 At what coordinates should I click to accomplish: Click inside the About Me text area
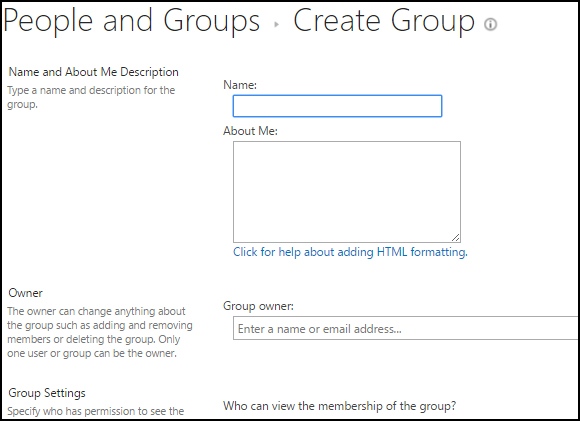tap(347, 192)
